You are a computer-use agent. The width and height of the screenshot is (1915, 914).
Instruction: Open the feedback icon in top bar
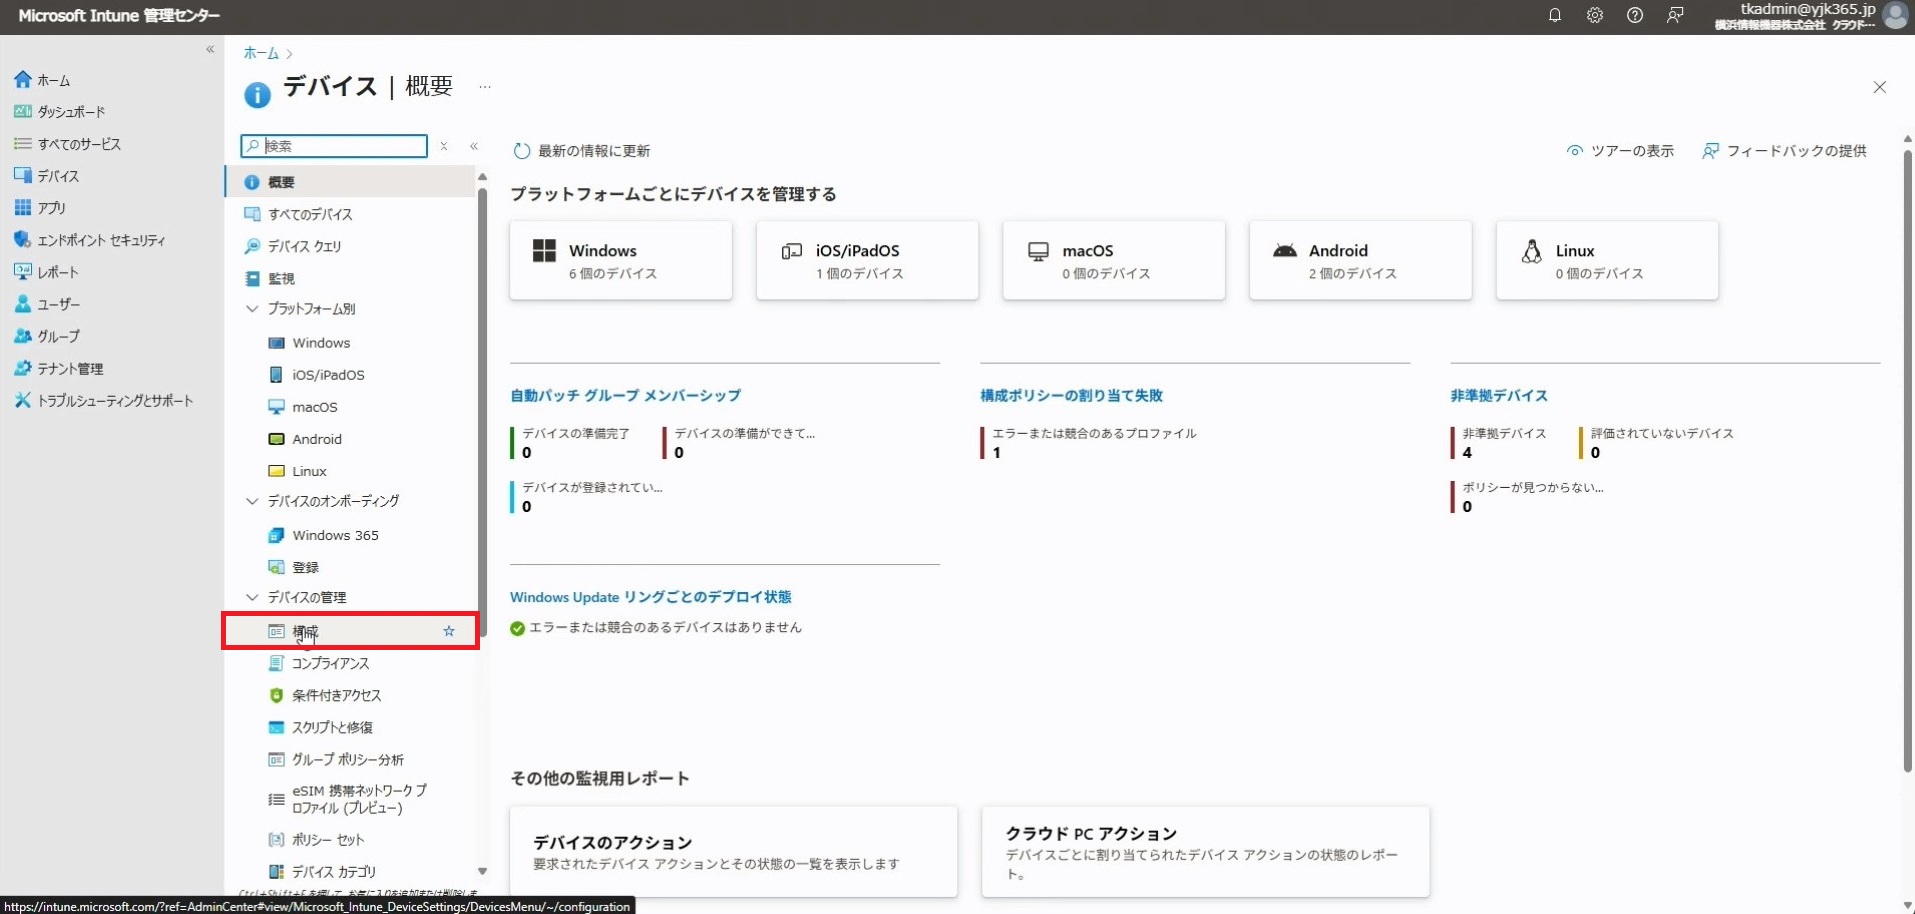coord(1674,15)
